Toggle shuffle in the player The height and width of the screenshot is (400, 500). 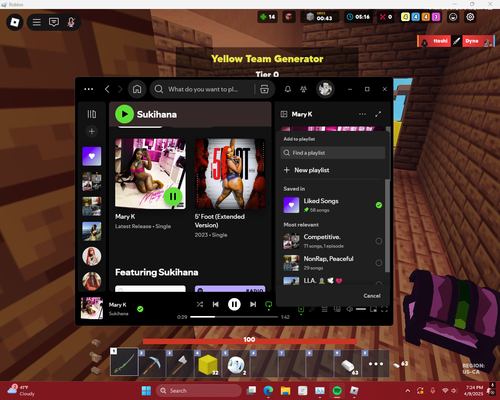(200, 304)
